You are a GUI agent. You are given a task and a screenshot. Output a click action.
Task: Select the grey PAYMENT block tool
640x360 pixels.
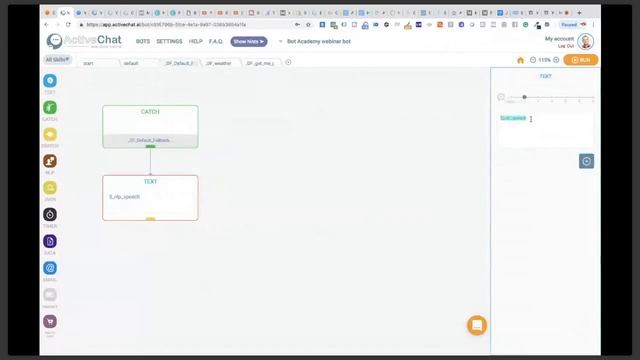point(50,295)
